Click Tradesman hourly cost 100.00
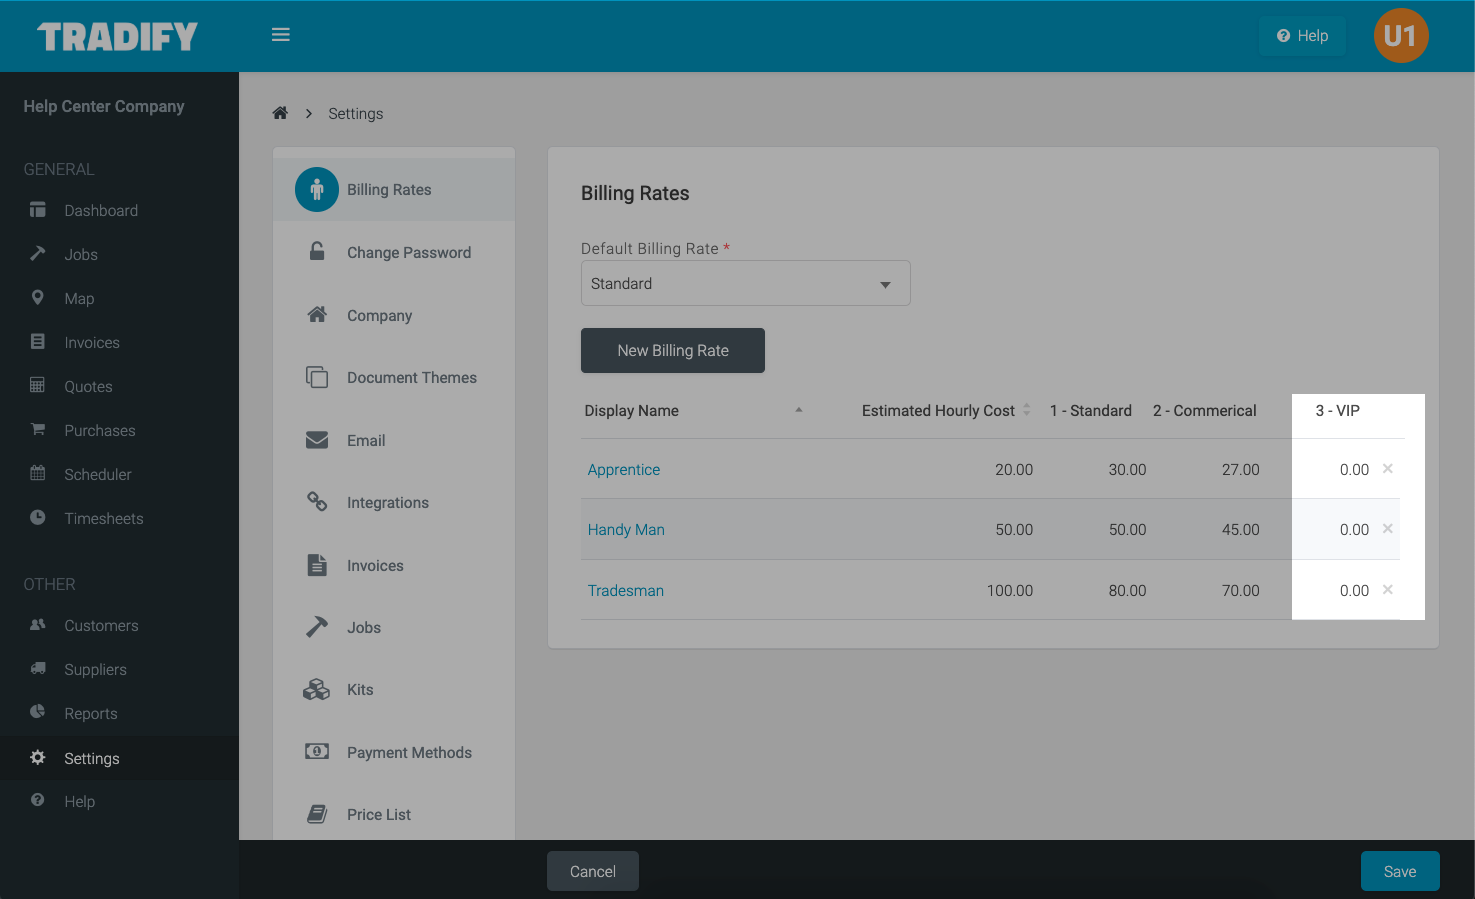 (x=1010, y=590)
